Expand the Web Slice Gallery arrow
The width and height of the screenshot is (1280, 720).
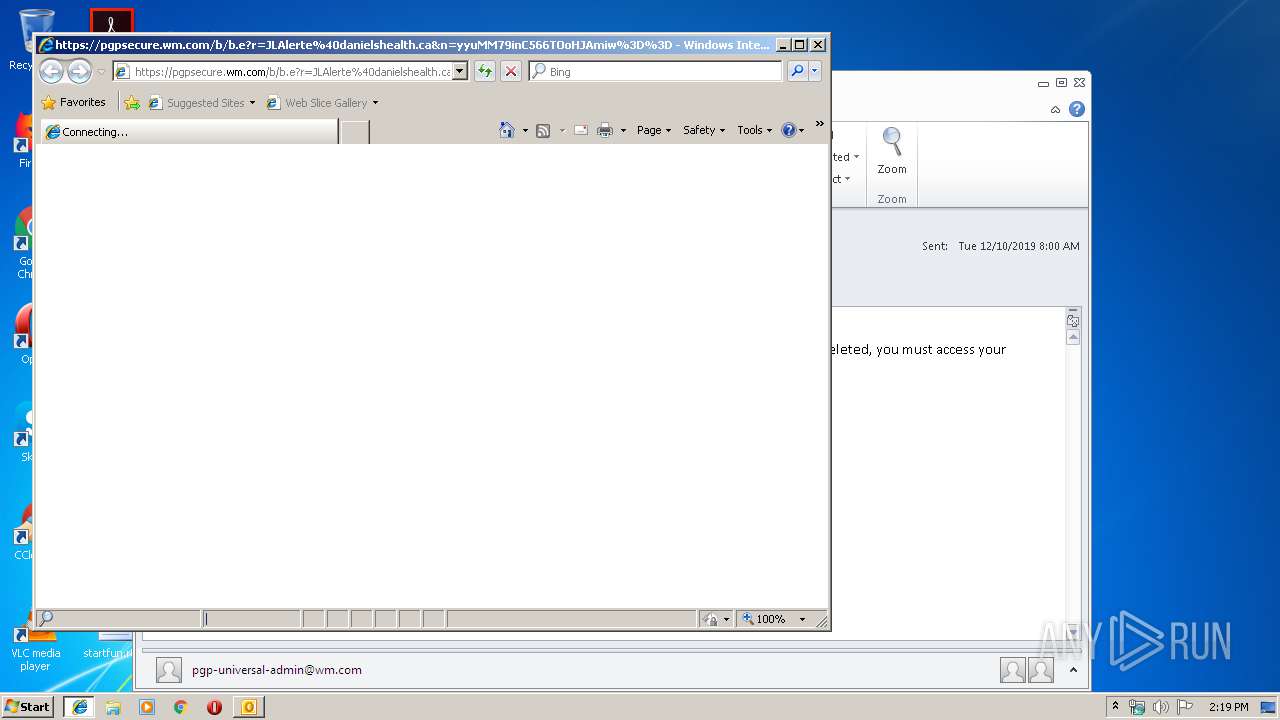tap(375, 103)
